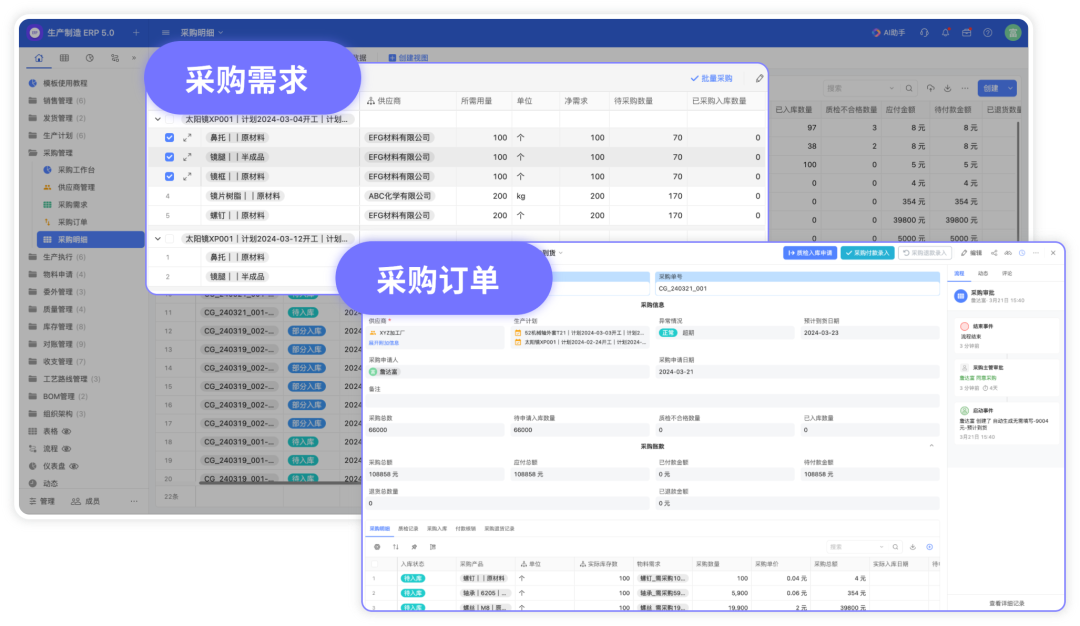Collapse the 计划2024-03-12开工 group
The width and height of the screenshot is (1080, 626).
tap(158, 239)
